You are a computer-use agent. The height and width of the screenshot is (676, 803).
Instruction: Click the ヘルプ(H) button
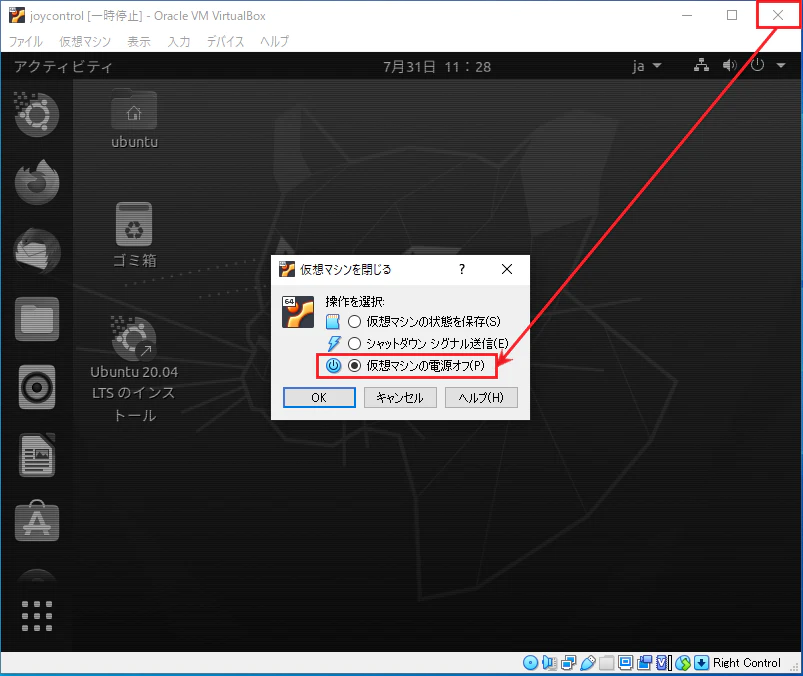click(x=481, y=397)
